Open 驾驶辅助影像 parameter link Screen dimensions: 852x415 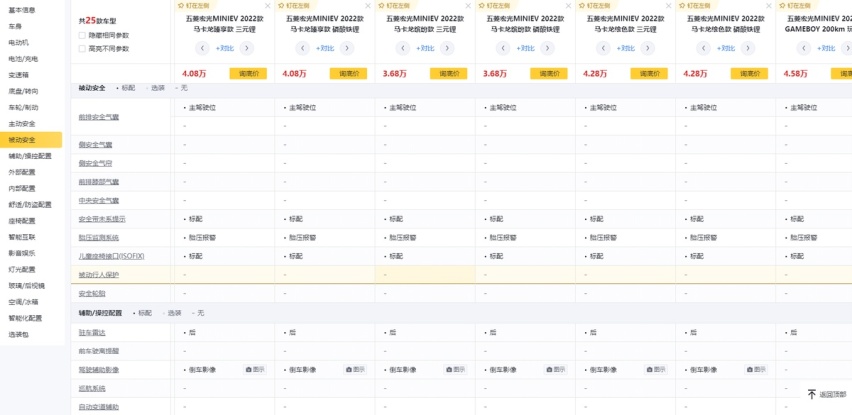click(99, 369)
